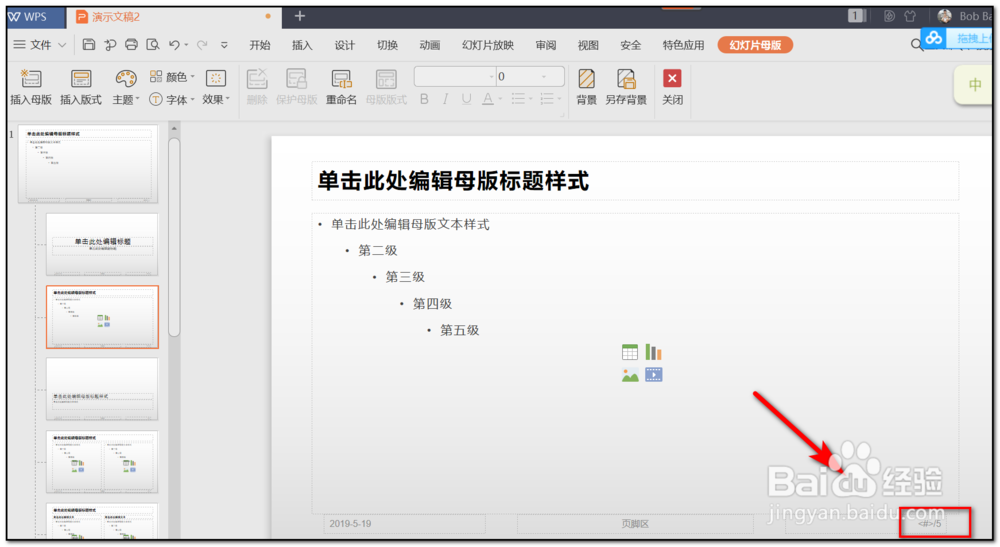Click the picture placeholder icon on slide

[x=629, y=375]
